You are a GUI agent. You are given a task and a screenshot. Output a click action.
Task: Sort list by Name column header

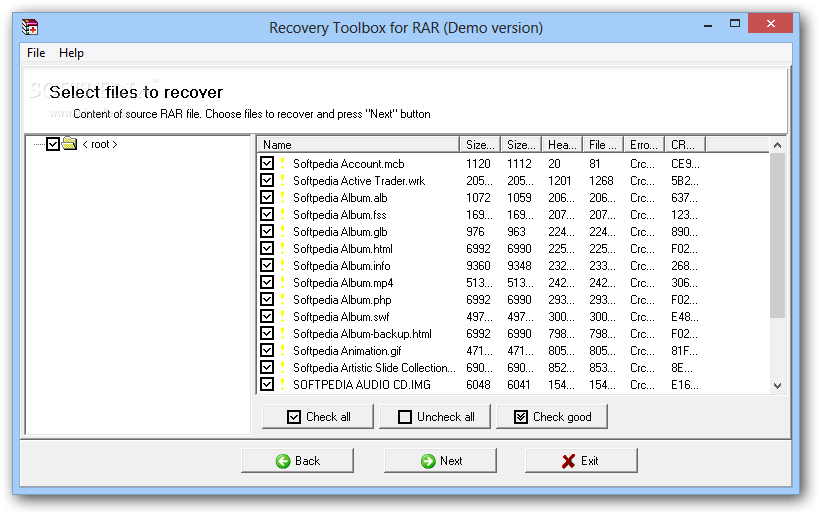358,145
